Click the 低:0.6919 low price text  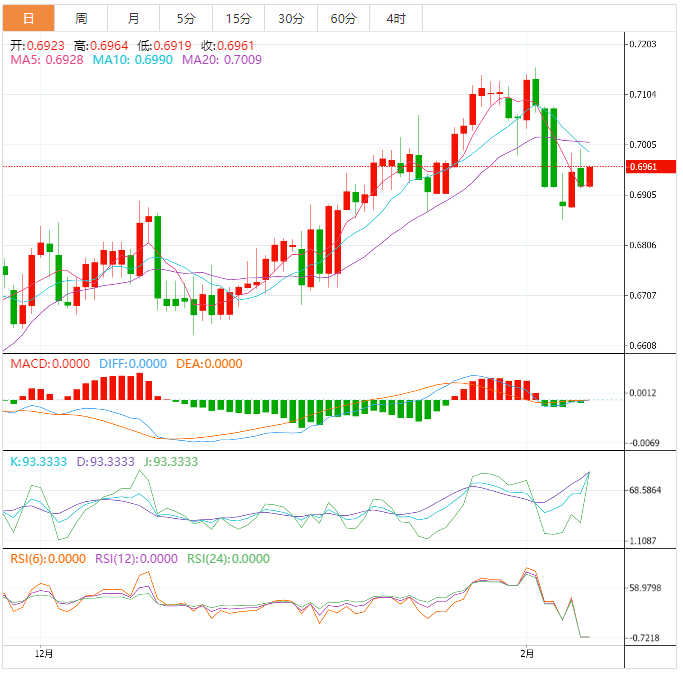[165, 46]
